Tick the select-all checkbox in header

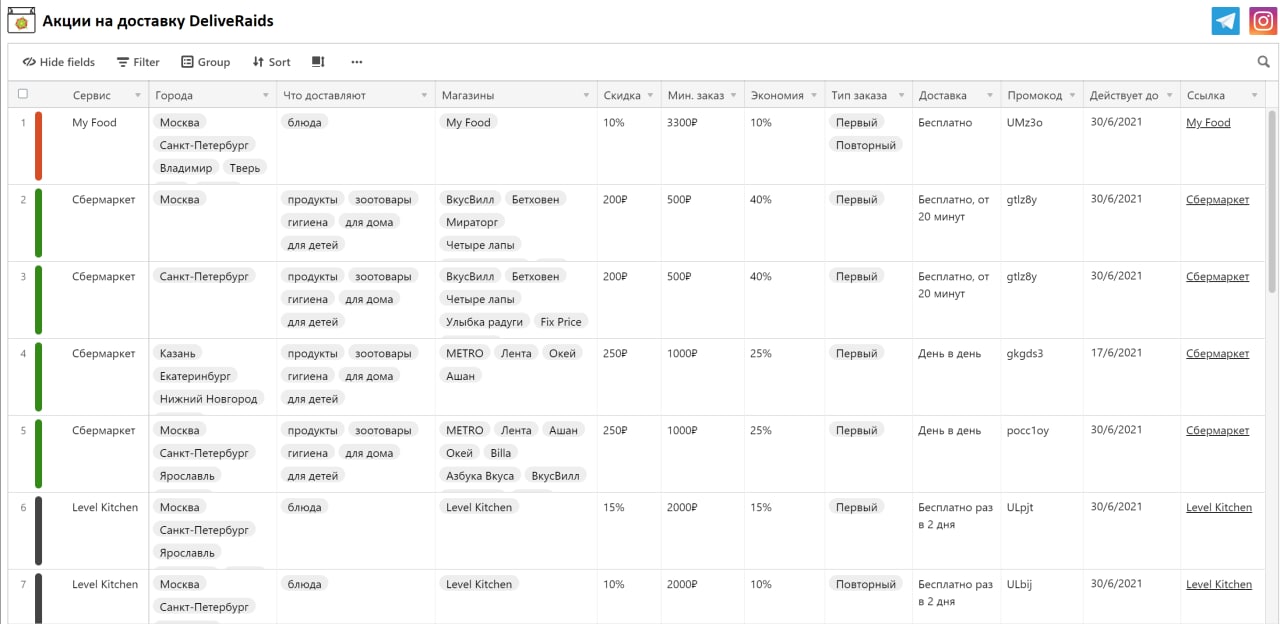[x=23, y=94]
